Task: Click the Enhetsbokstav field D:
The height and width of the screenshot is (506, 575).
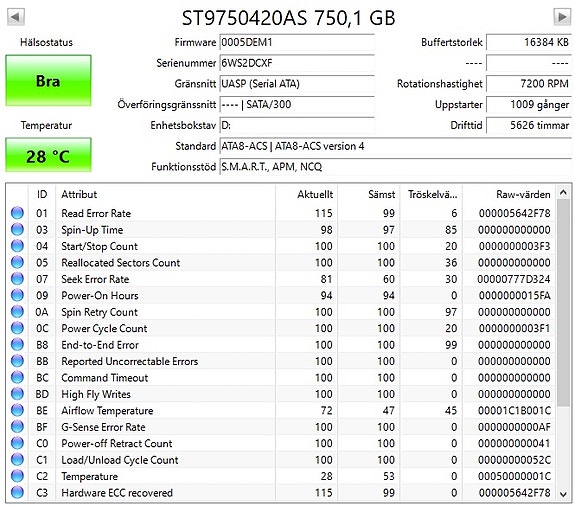Action: tap(297, 125)
